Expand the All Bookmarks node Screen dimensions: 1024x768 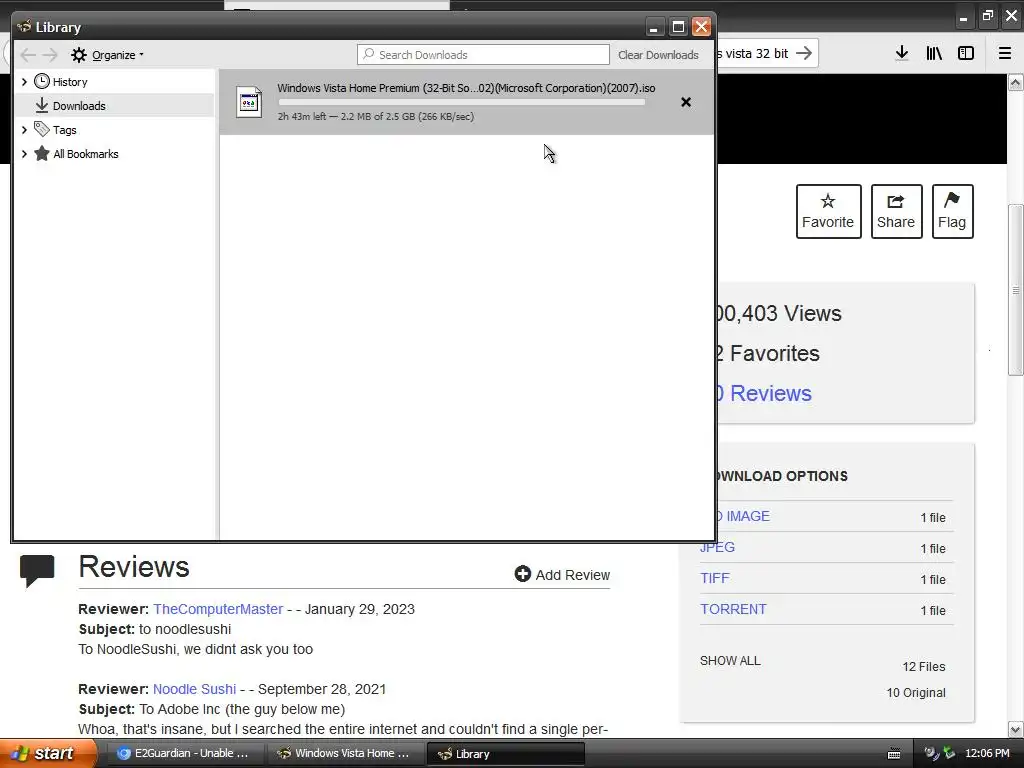click(24, 154)
